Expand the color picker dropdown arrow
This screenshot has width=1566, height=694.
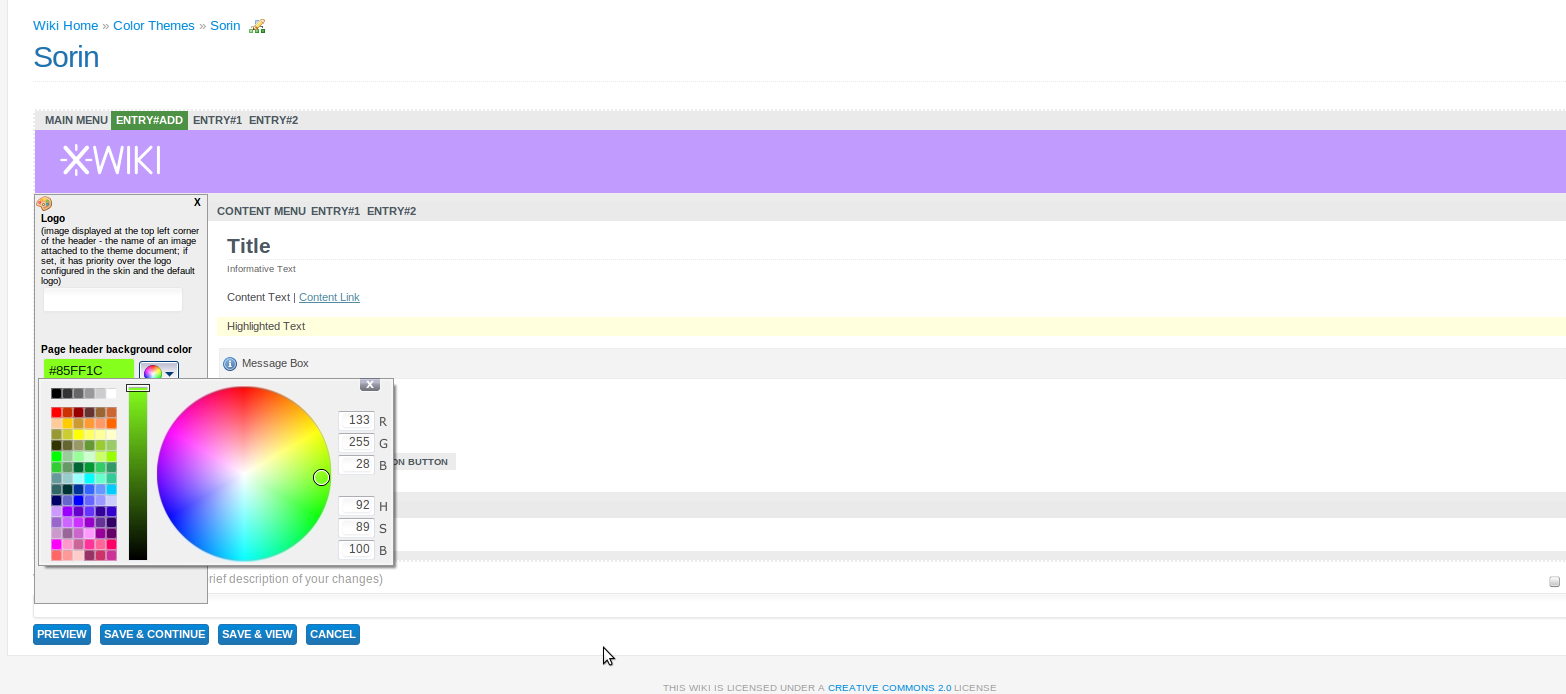pos(170,372)
